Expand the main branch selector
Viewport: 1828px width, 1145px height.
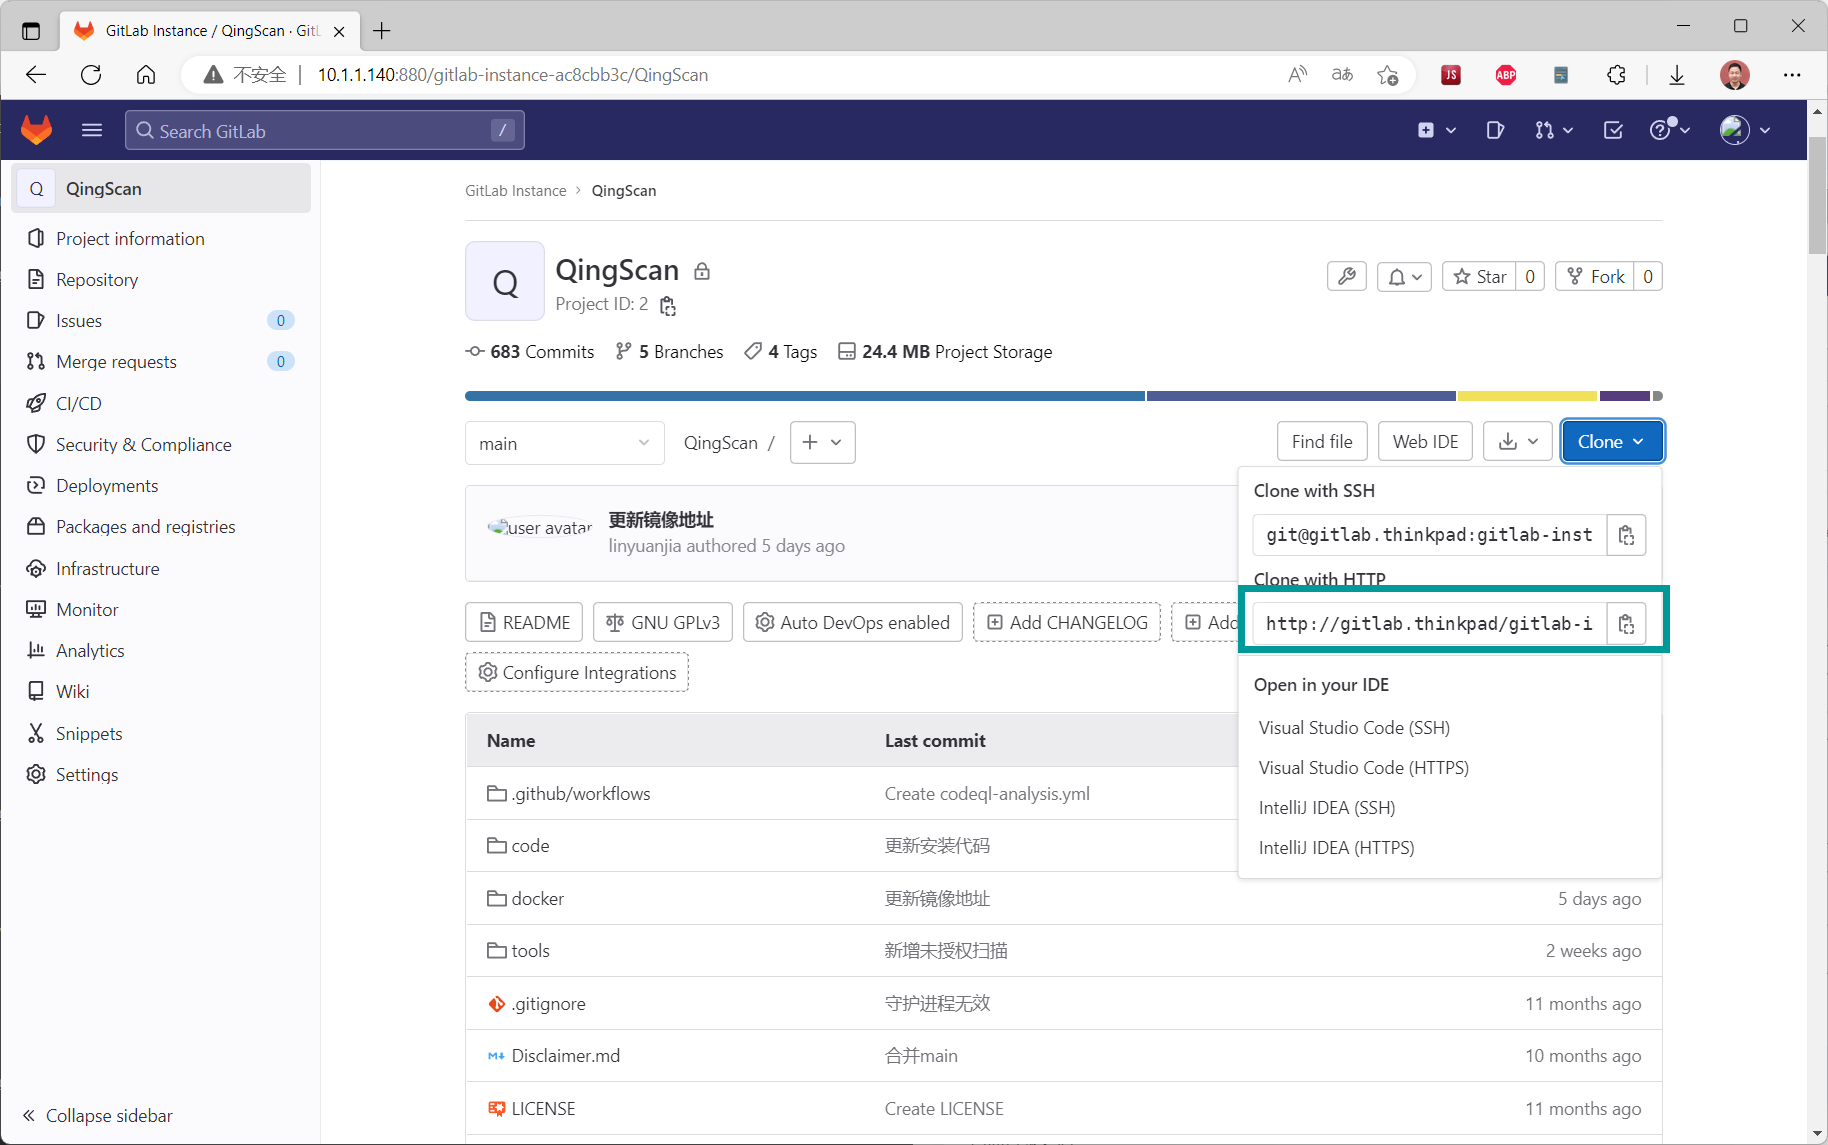(x=565, y=443)
